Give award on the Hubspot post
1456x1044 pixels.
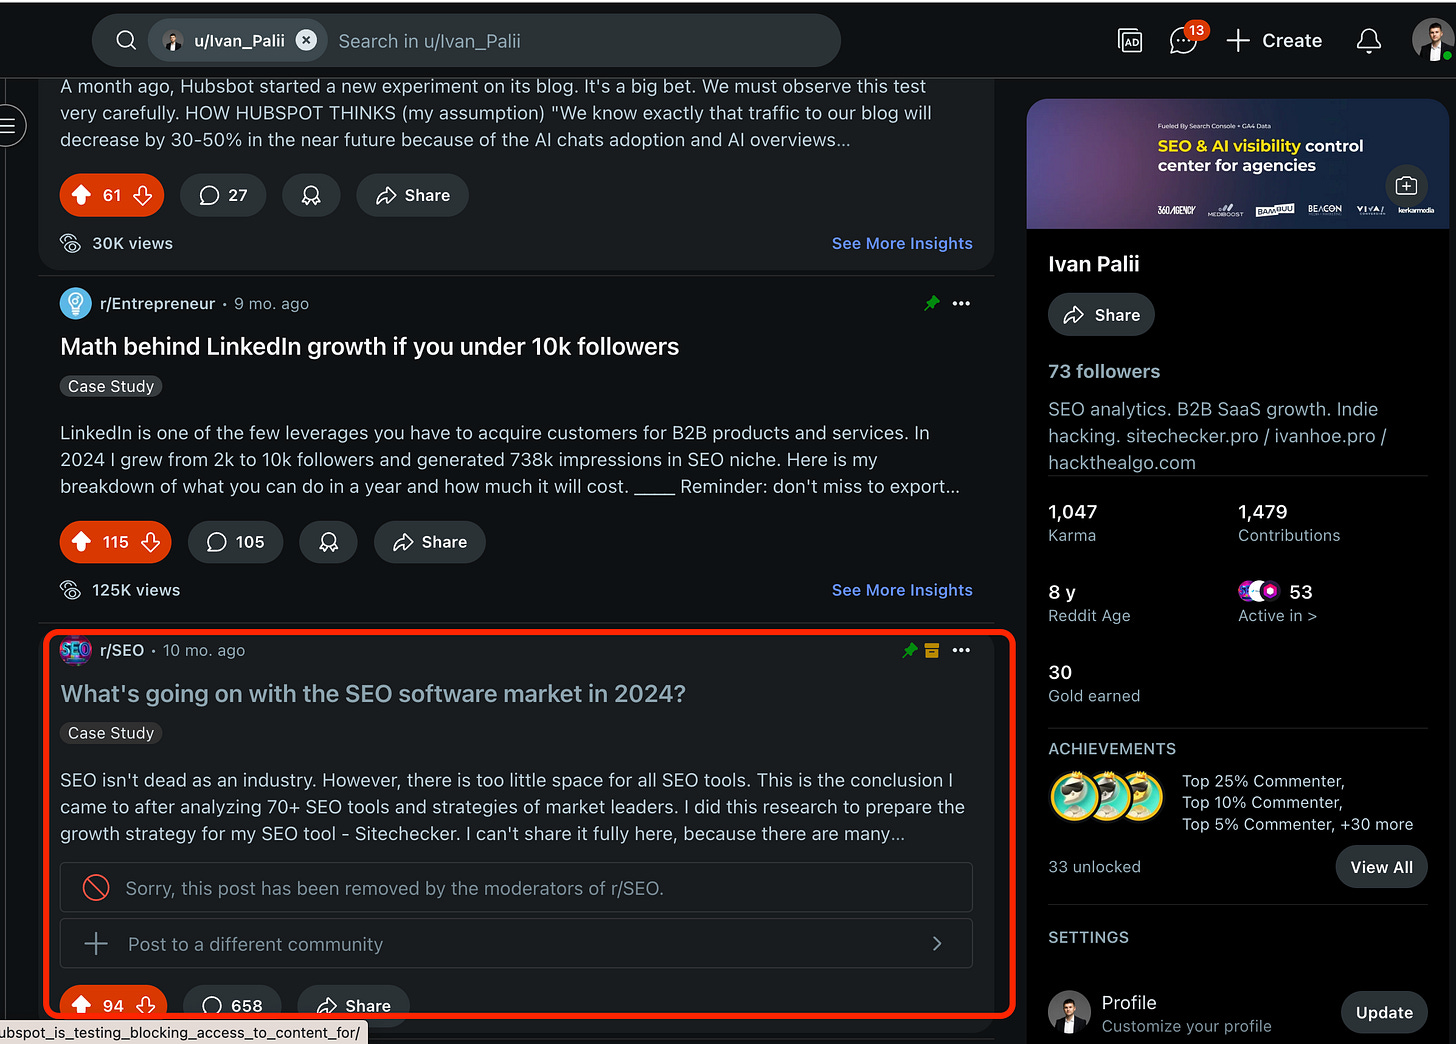(311, 195)
